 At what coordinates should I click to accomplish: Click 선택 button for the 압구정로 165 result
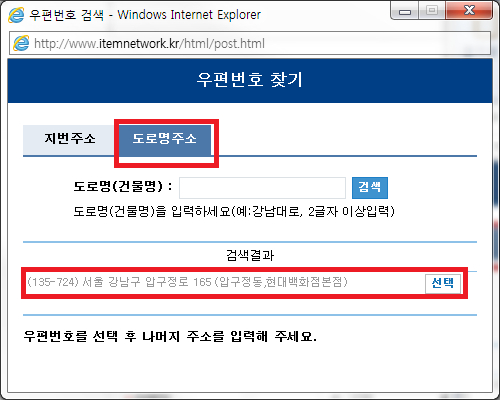443,283
